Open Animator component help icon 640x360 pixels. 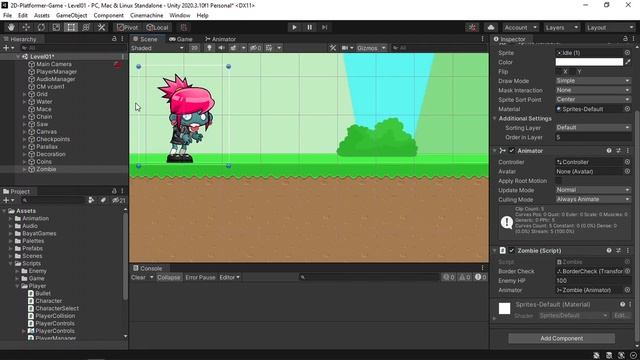point(609,151)
